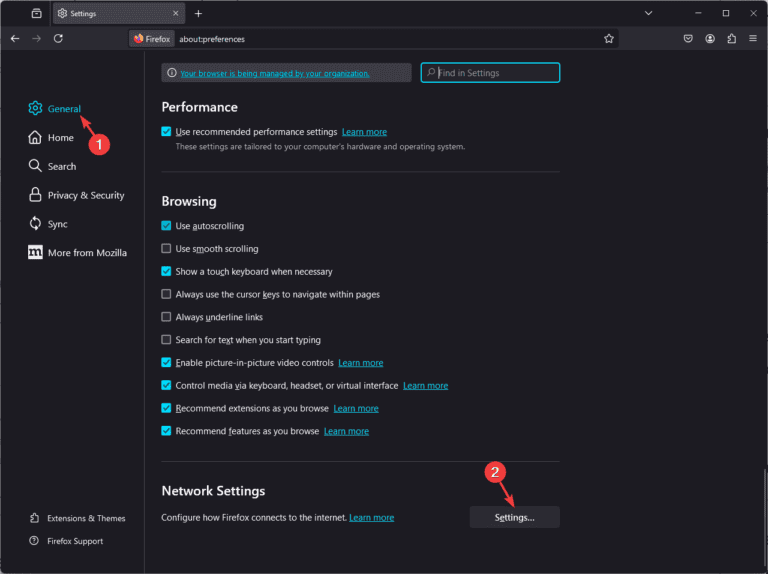Click the Firefox Support question icon
Image resolution: width=768 pixels, height=574 pixels.
coord(34,541)
